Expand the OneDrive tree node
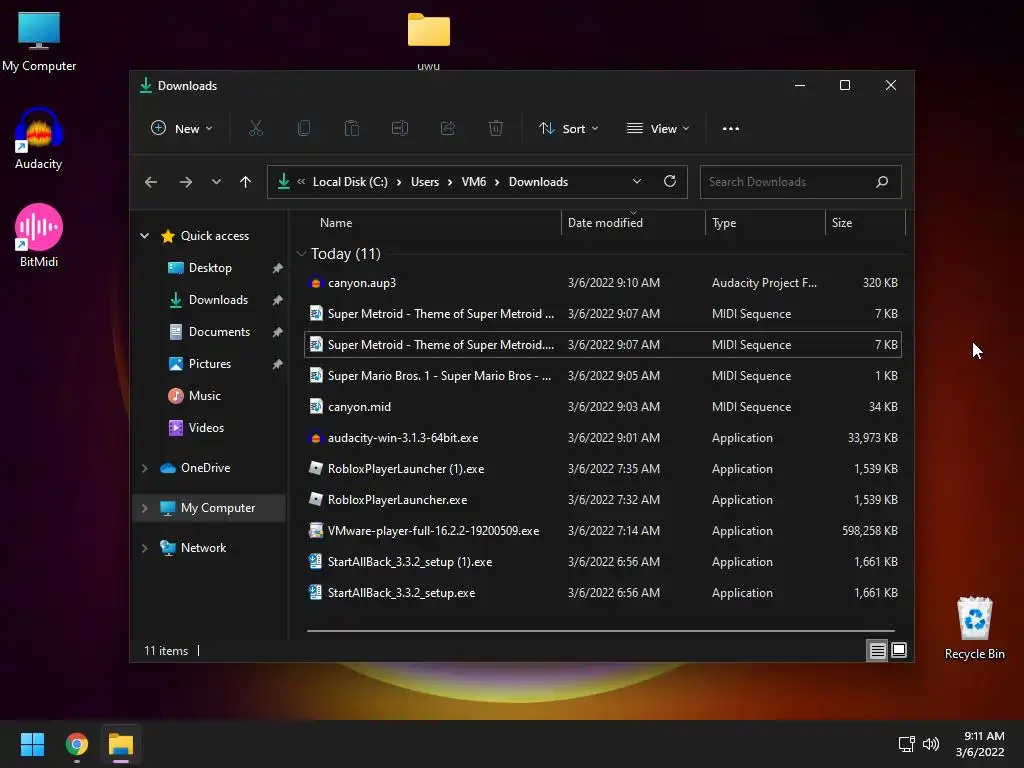1024x768 pixels. (x=144, y=468)
